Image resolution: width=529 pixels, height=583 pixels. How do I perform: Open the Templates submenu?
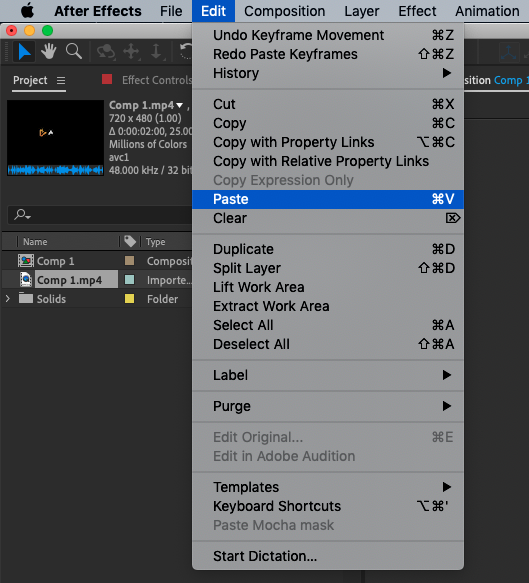coord(328,487)
